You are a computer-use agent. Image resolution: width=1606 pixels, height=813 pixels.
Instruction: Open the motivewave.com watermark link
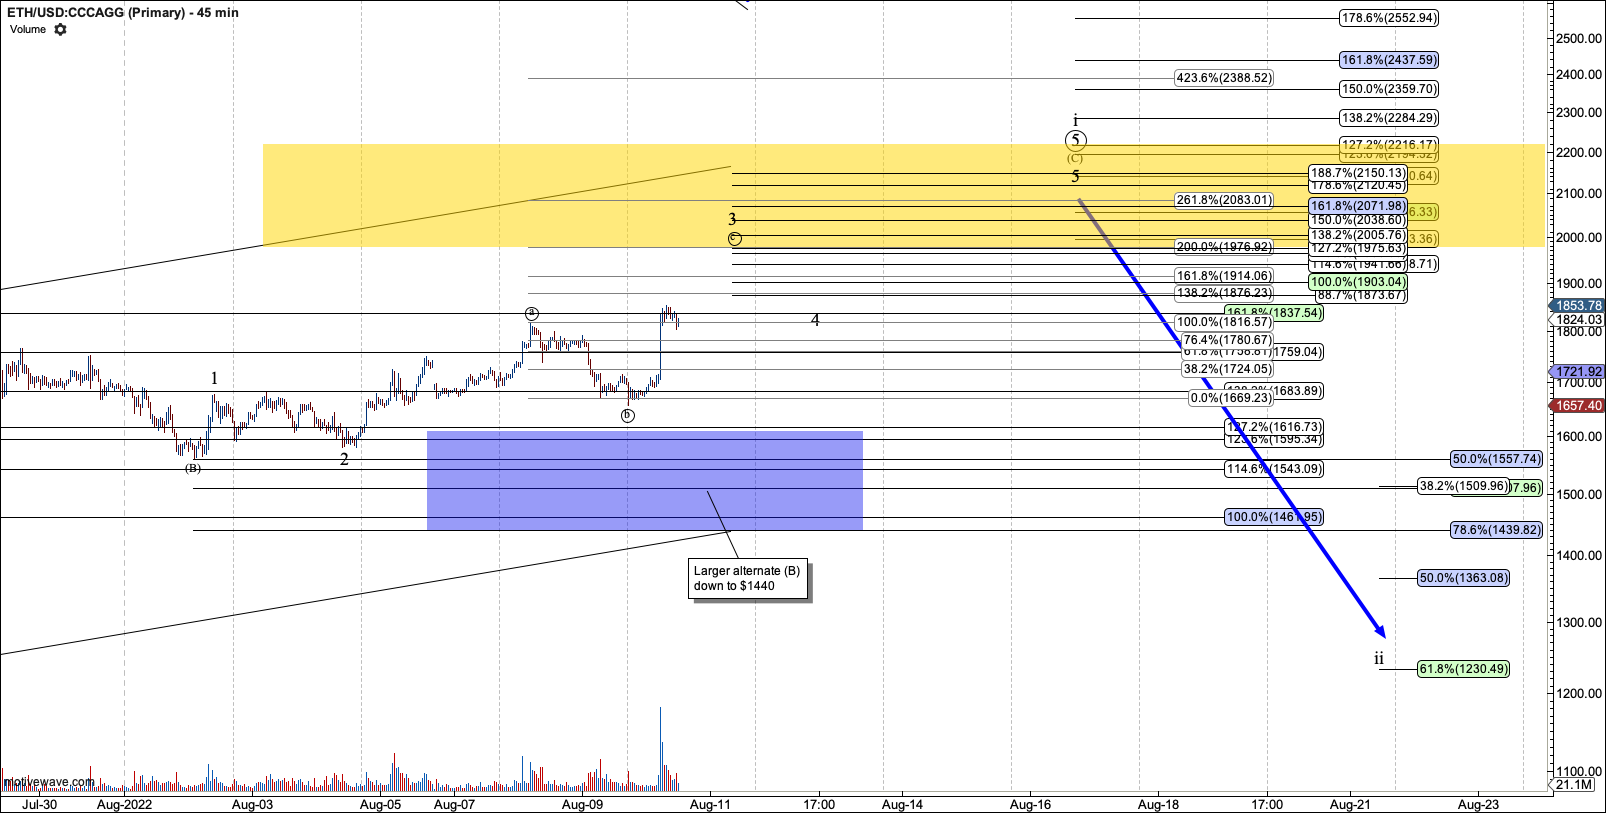click(50, 782)
